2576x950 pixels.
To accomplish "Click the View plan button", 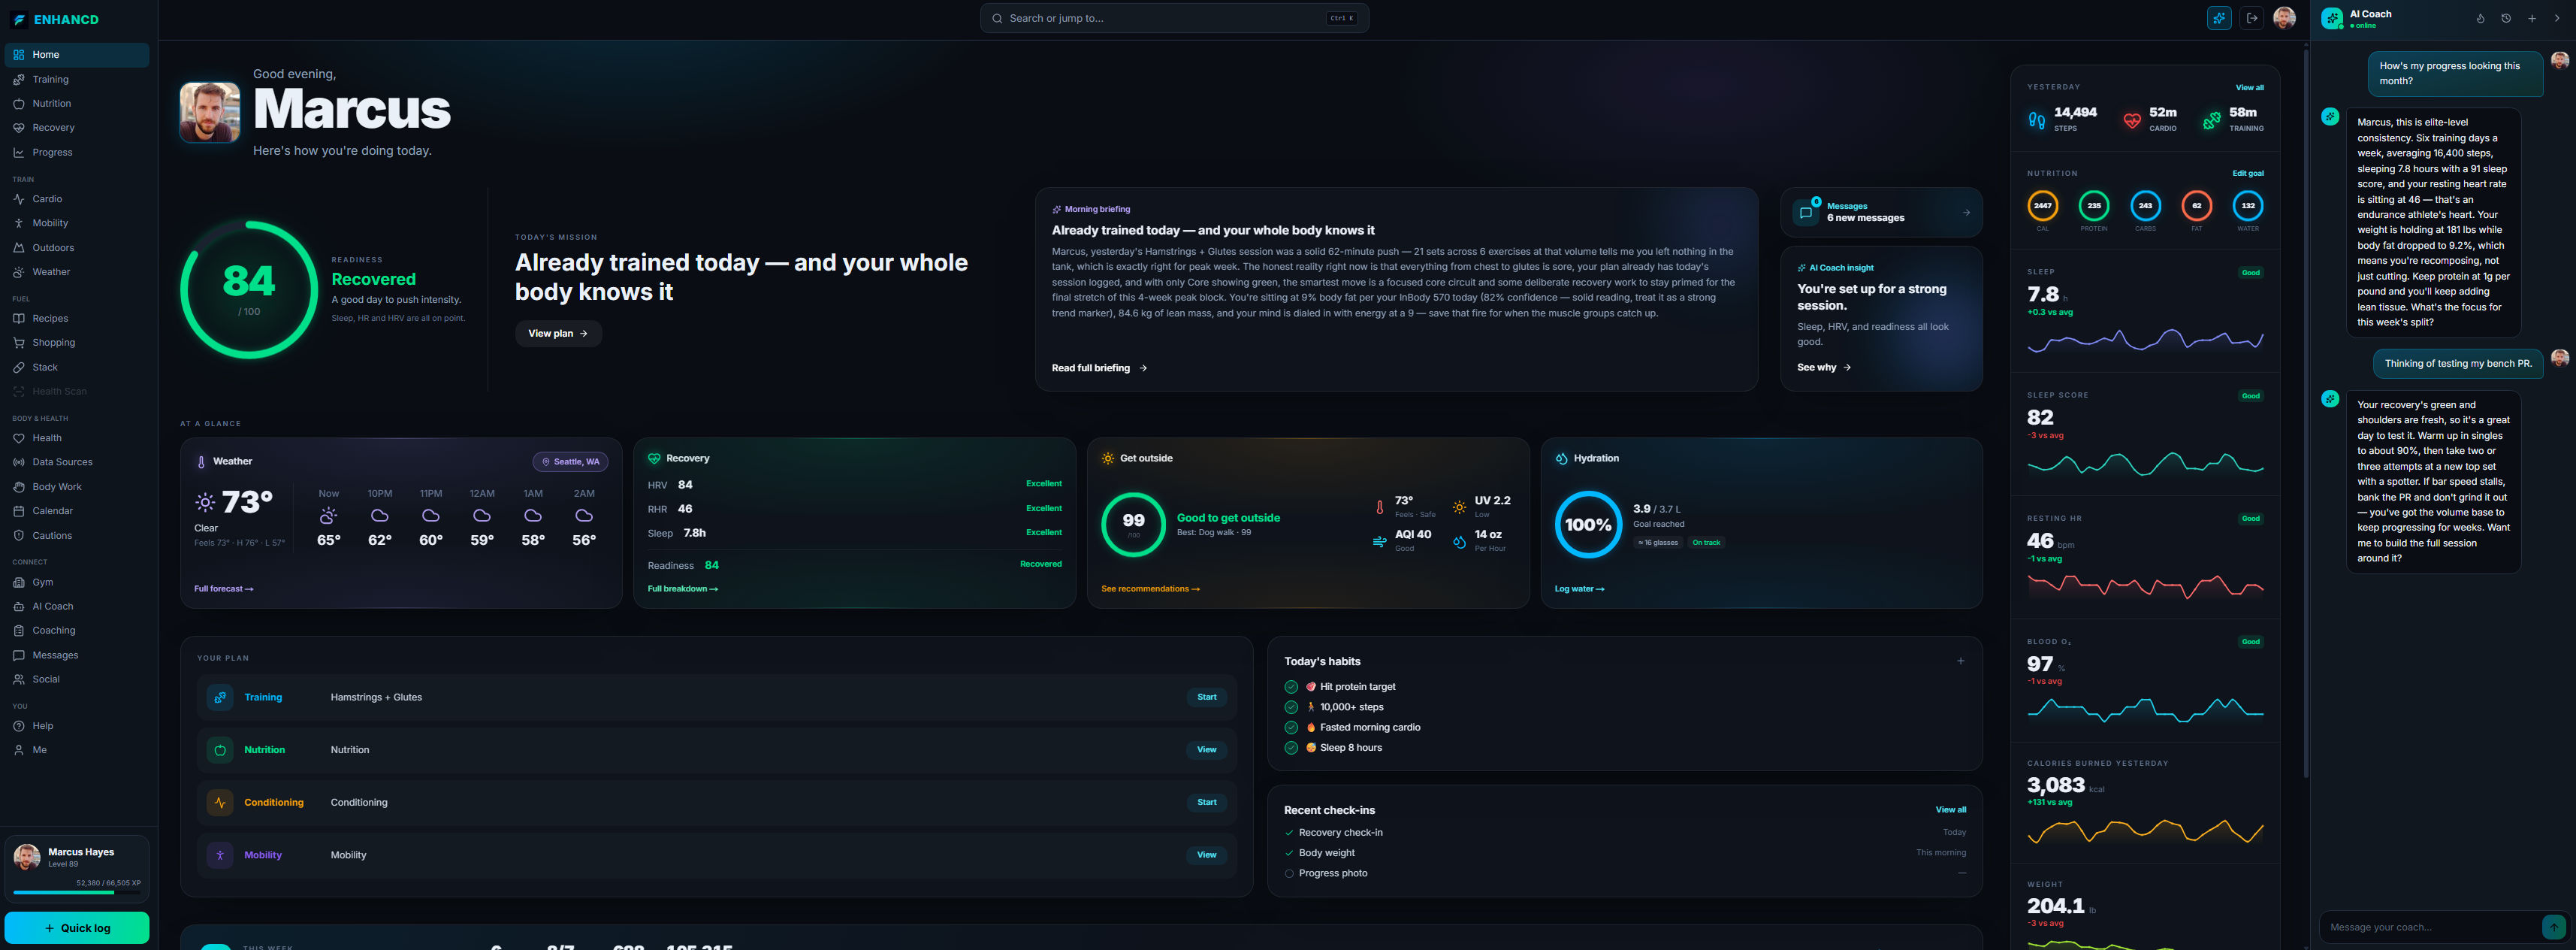I will tap(558, 334).
